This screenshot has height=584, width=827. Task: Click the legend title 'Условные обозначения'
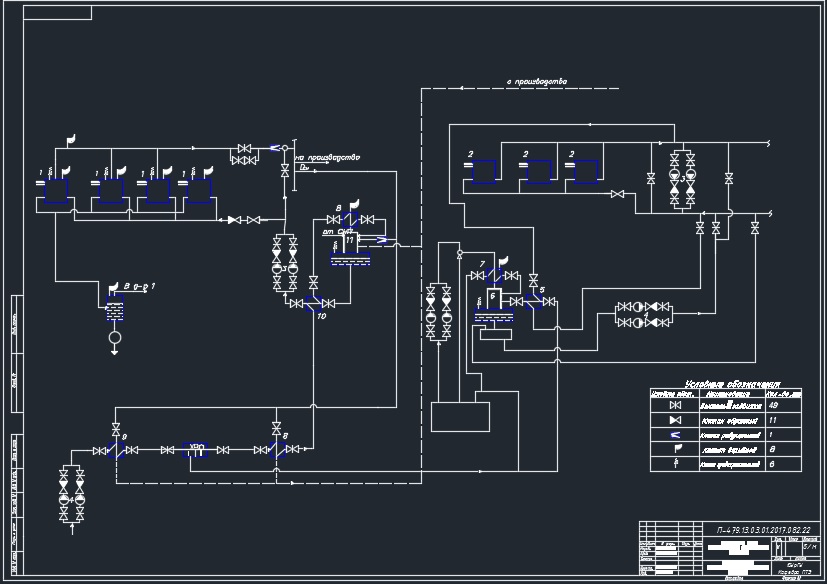733,384
